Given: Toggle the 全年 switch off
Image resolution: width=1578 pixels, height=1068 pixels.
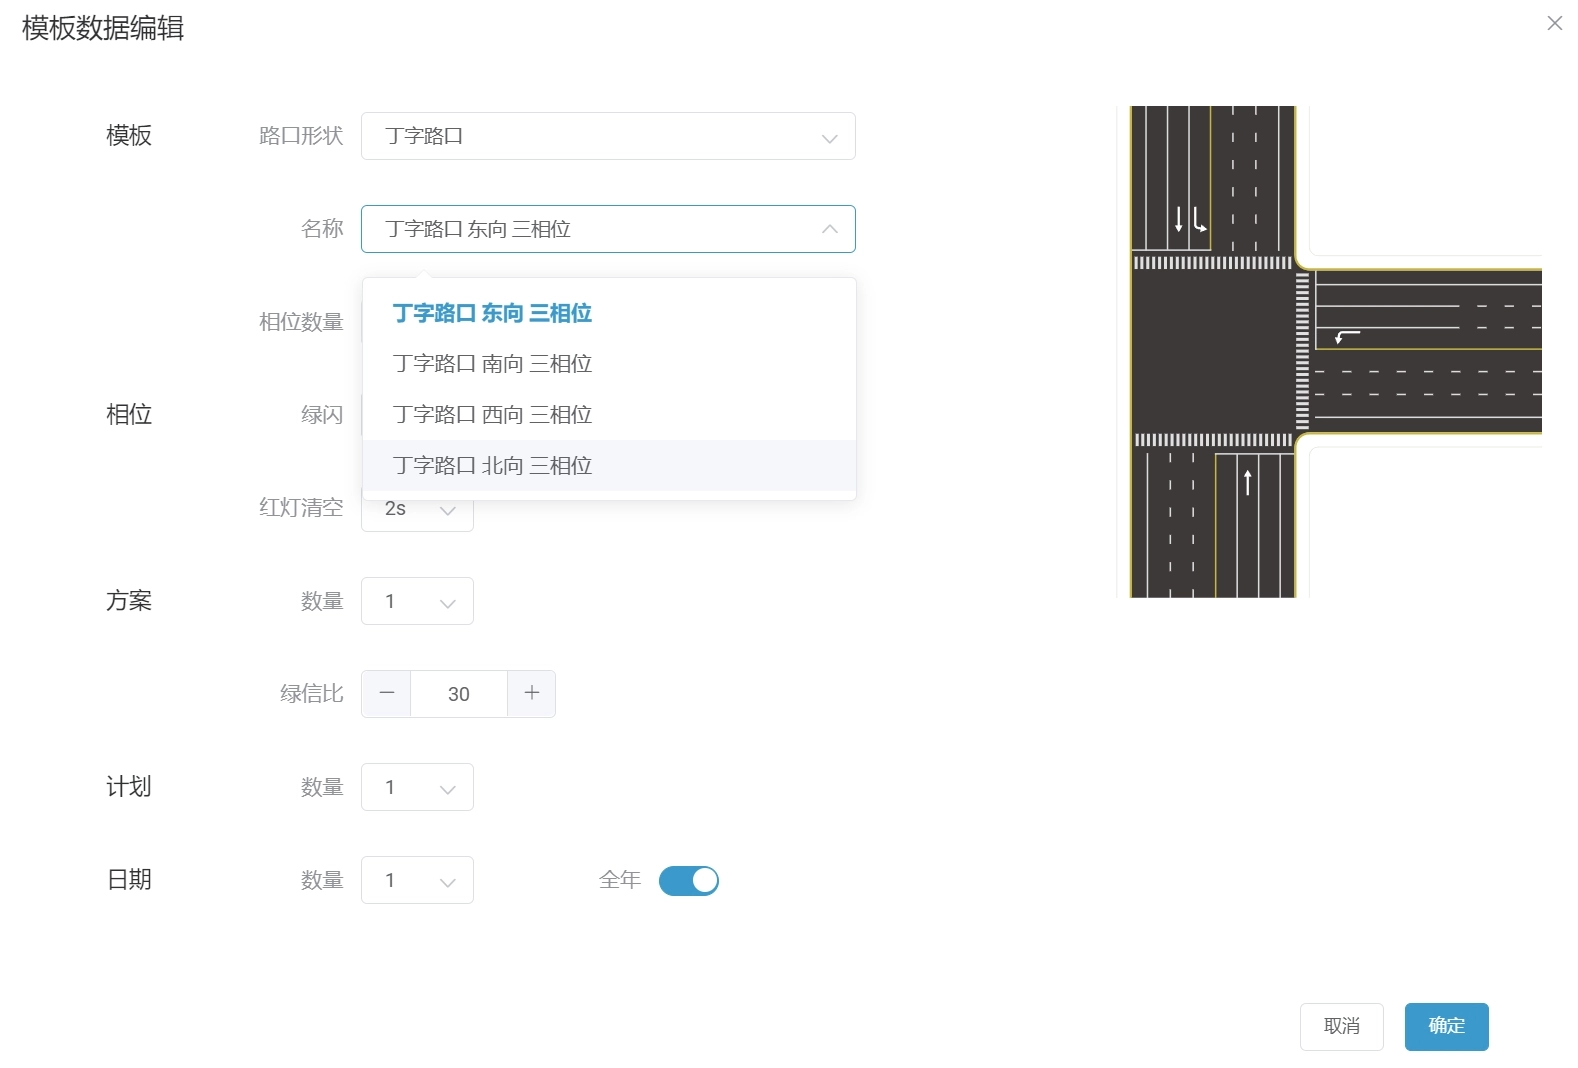Looking at the screenshot, I should [689, 880].
